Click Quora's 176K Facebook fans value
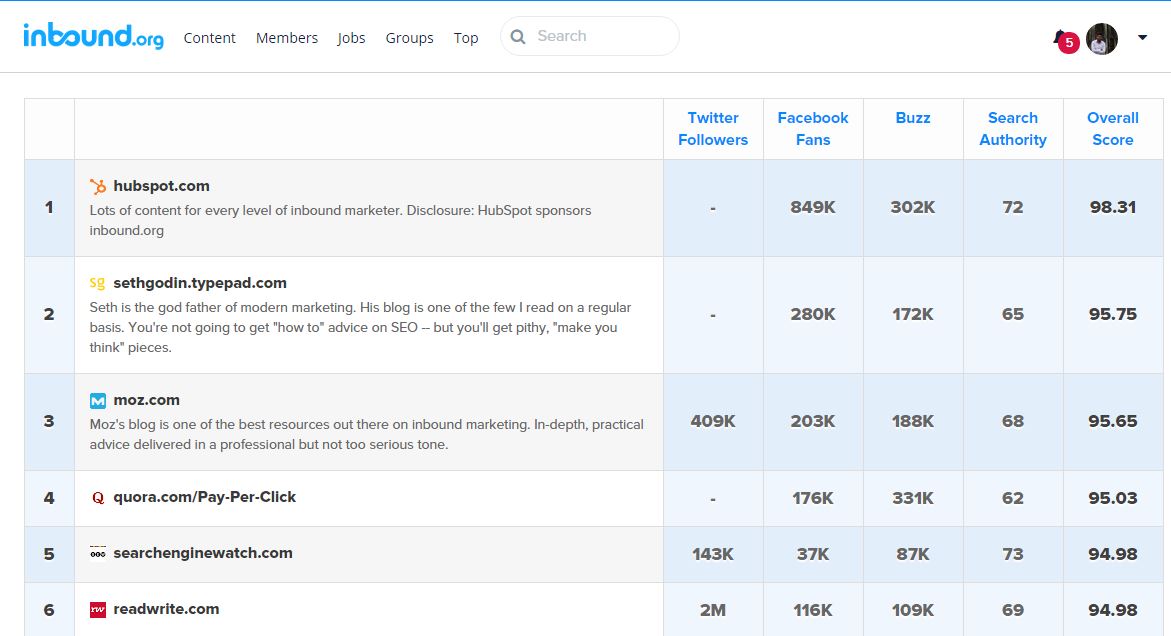The height and width of the screenshot is (636, 1171). 813,498
